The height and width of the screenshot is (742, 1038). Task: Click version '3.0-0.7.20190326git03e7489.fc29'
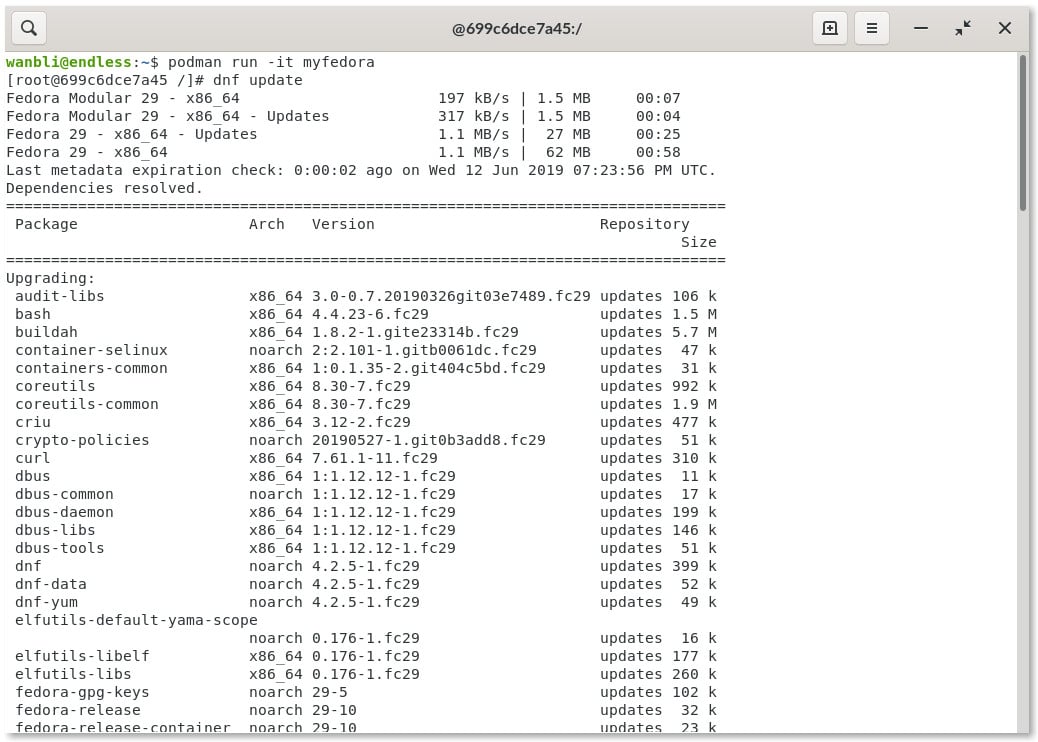click(451, 296)
